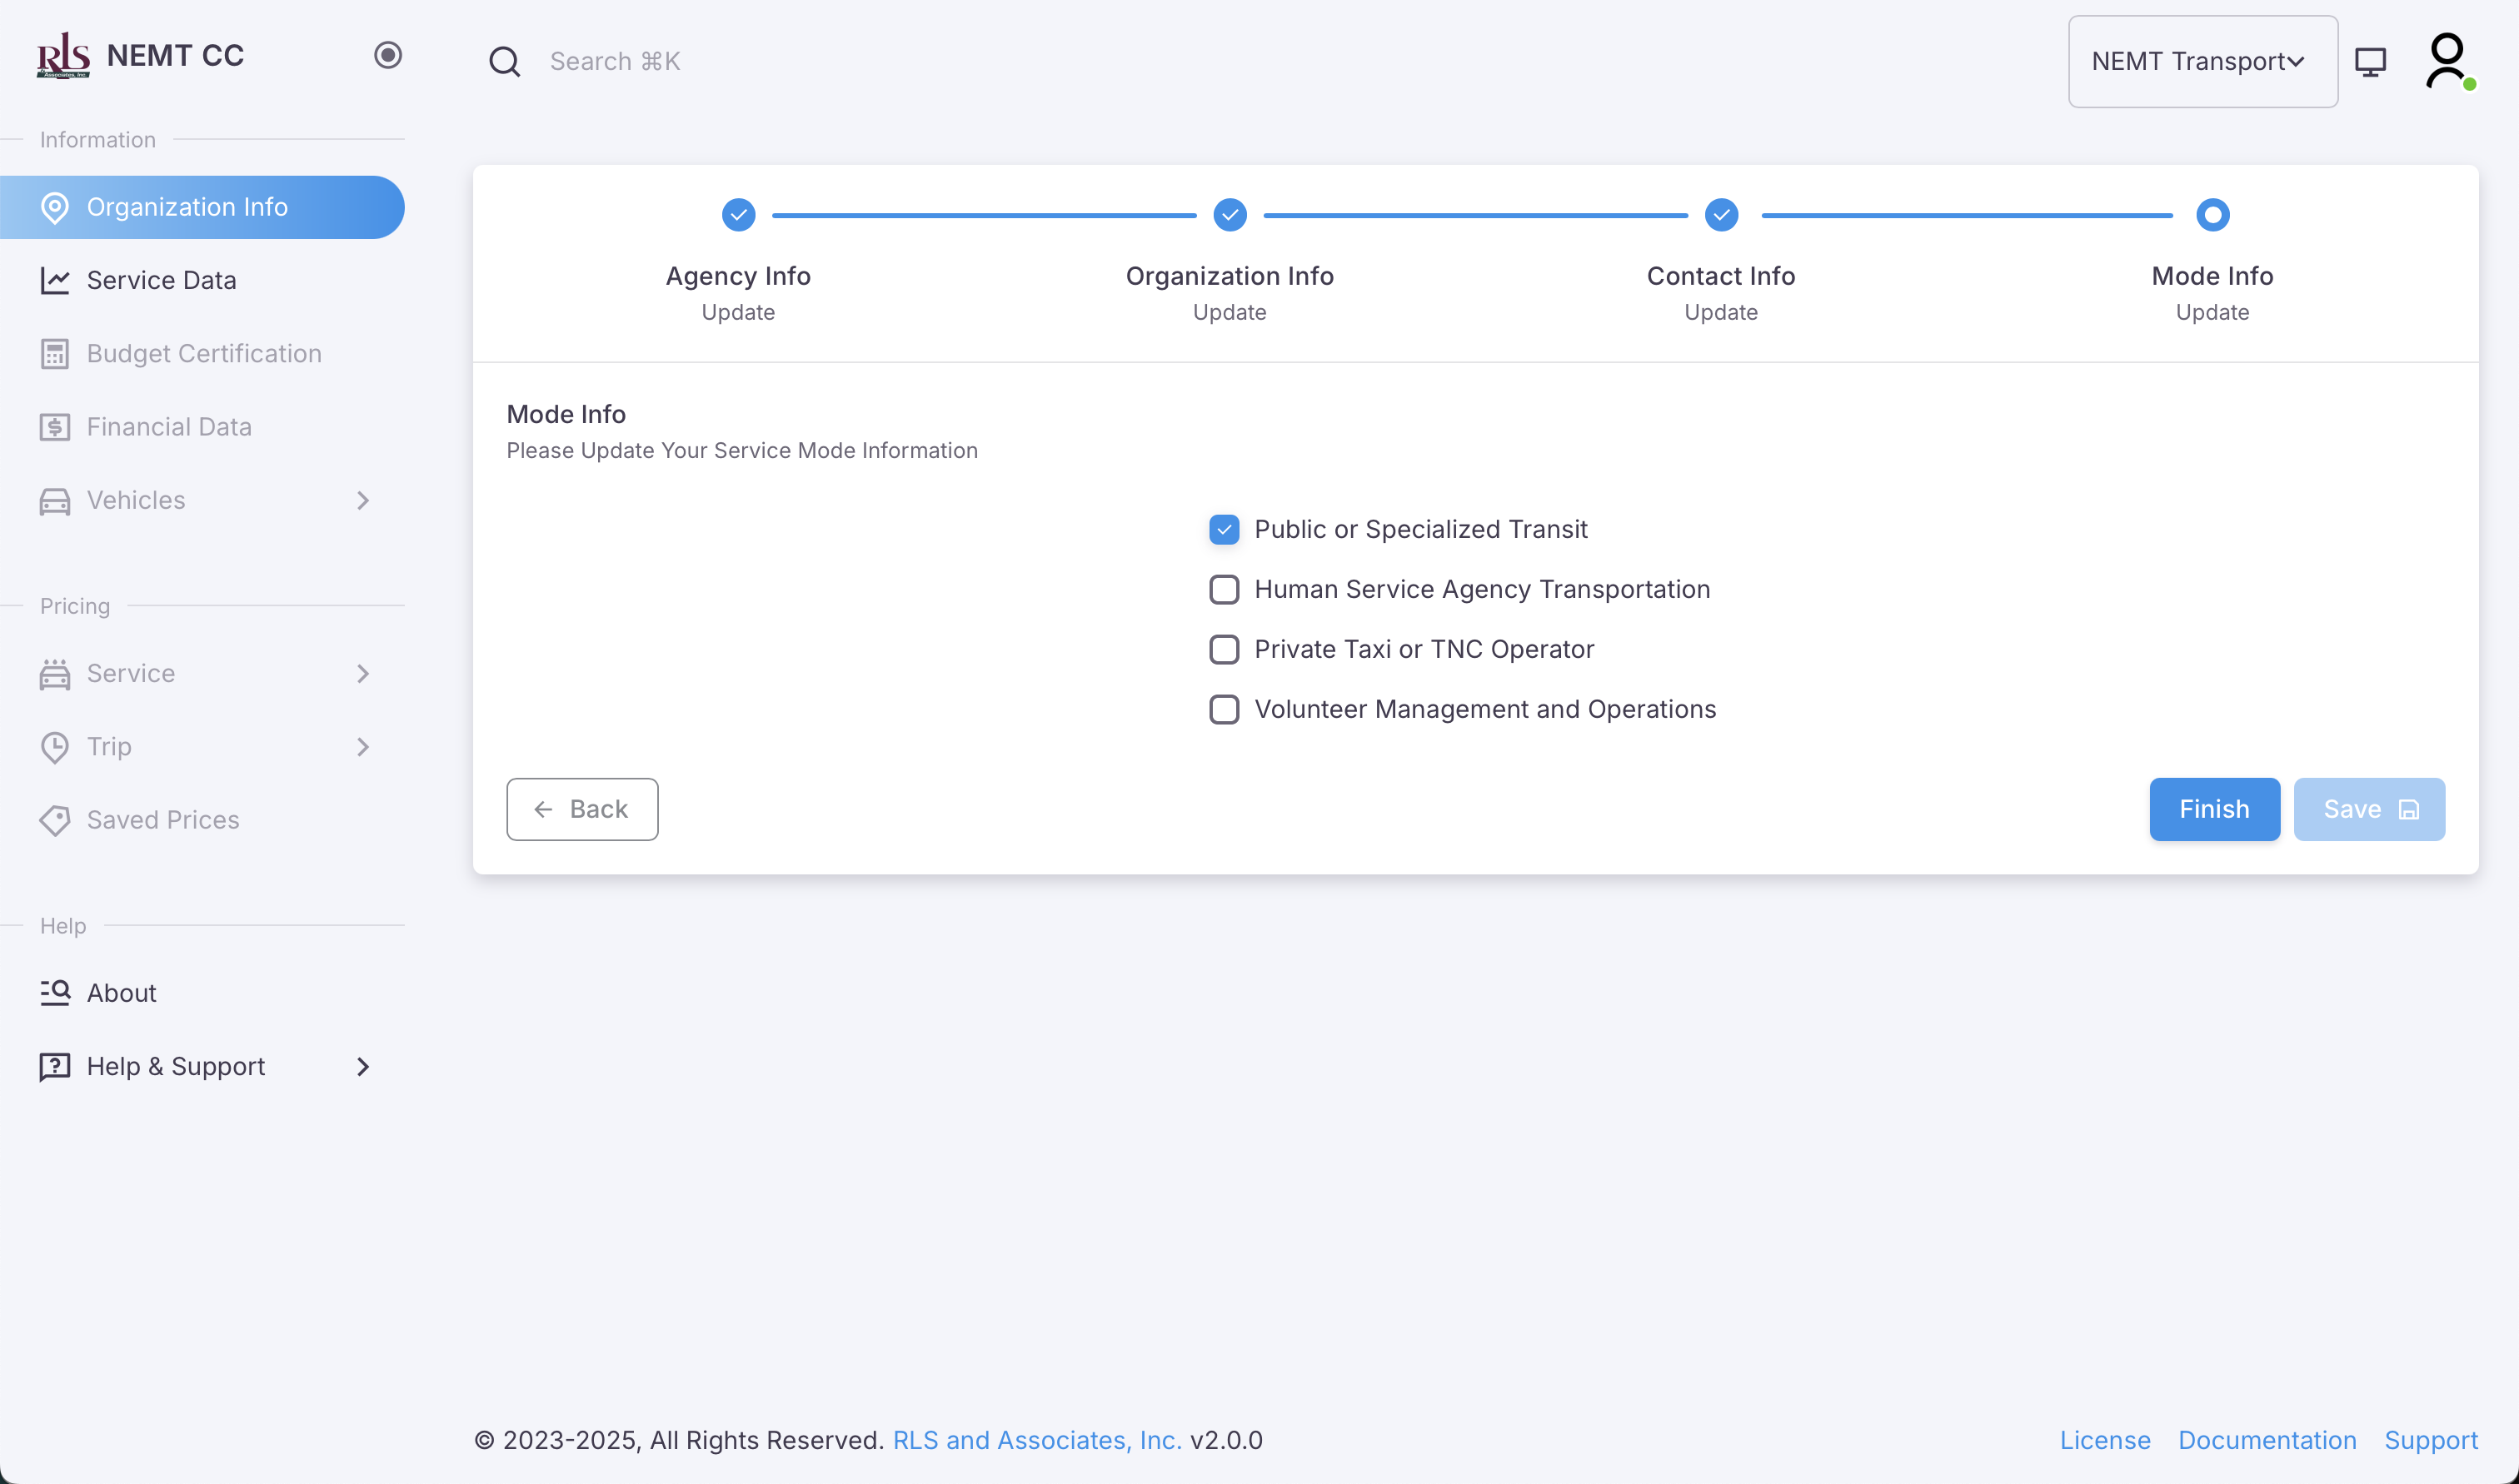2519x1484 pixels.
Task: Check Human Service Agency Transportation
Action: [1224, 589]
